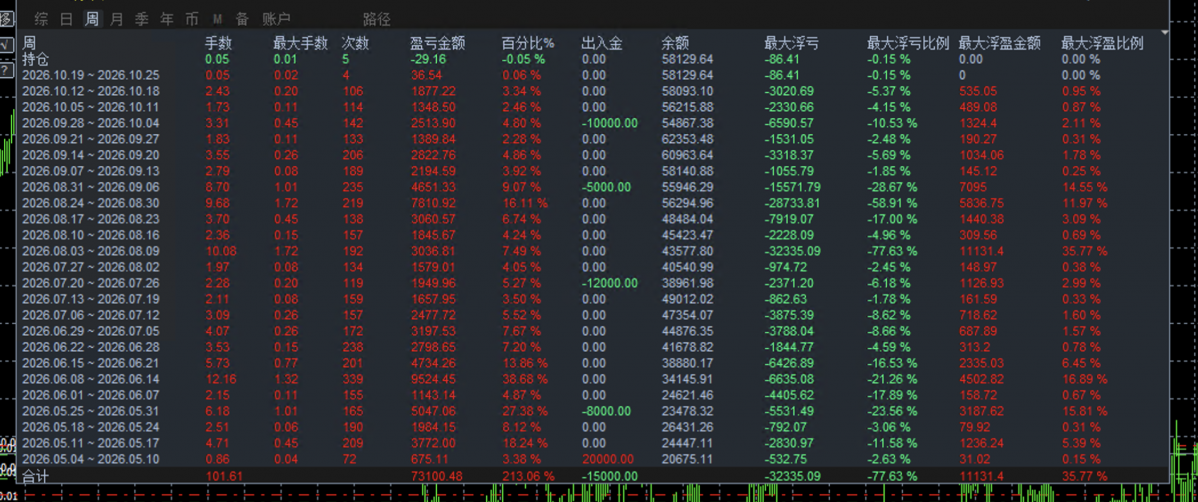Click the 手数 column header
This screenshot has width=1198, height=502.
[x=219, y=44]
